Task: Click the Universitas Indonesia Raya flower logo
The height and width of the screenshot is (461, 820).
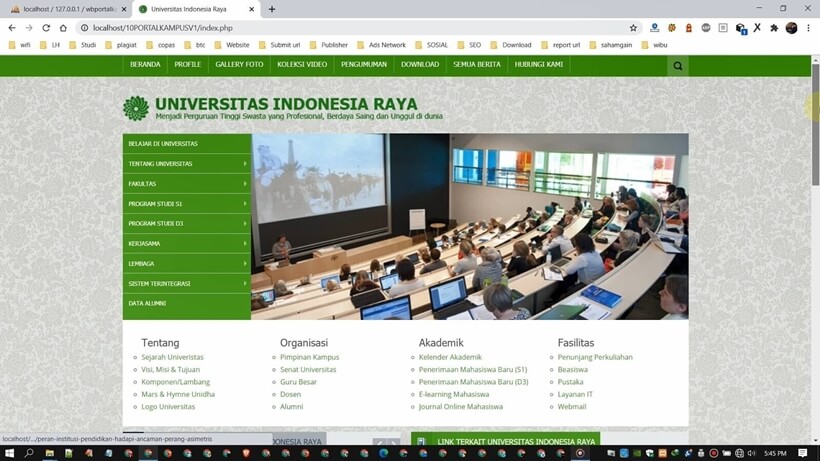Action: [136, 108]
